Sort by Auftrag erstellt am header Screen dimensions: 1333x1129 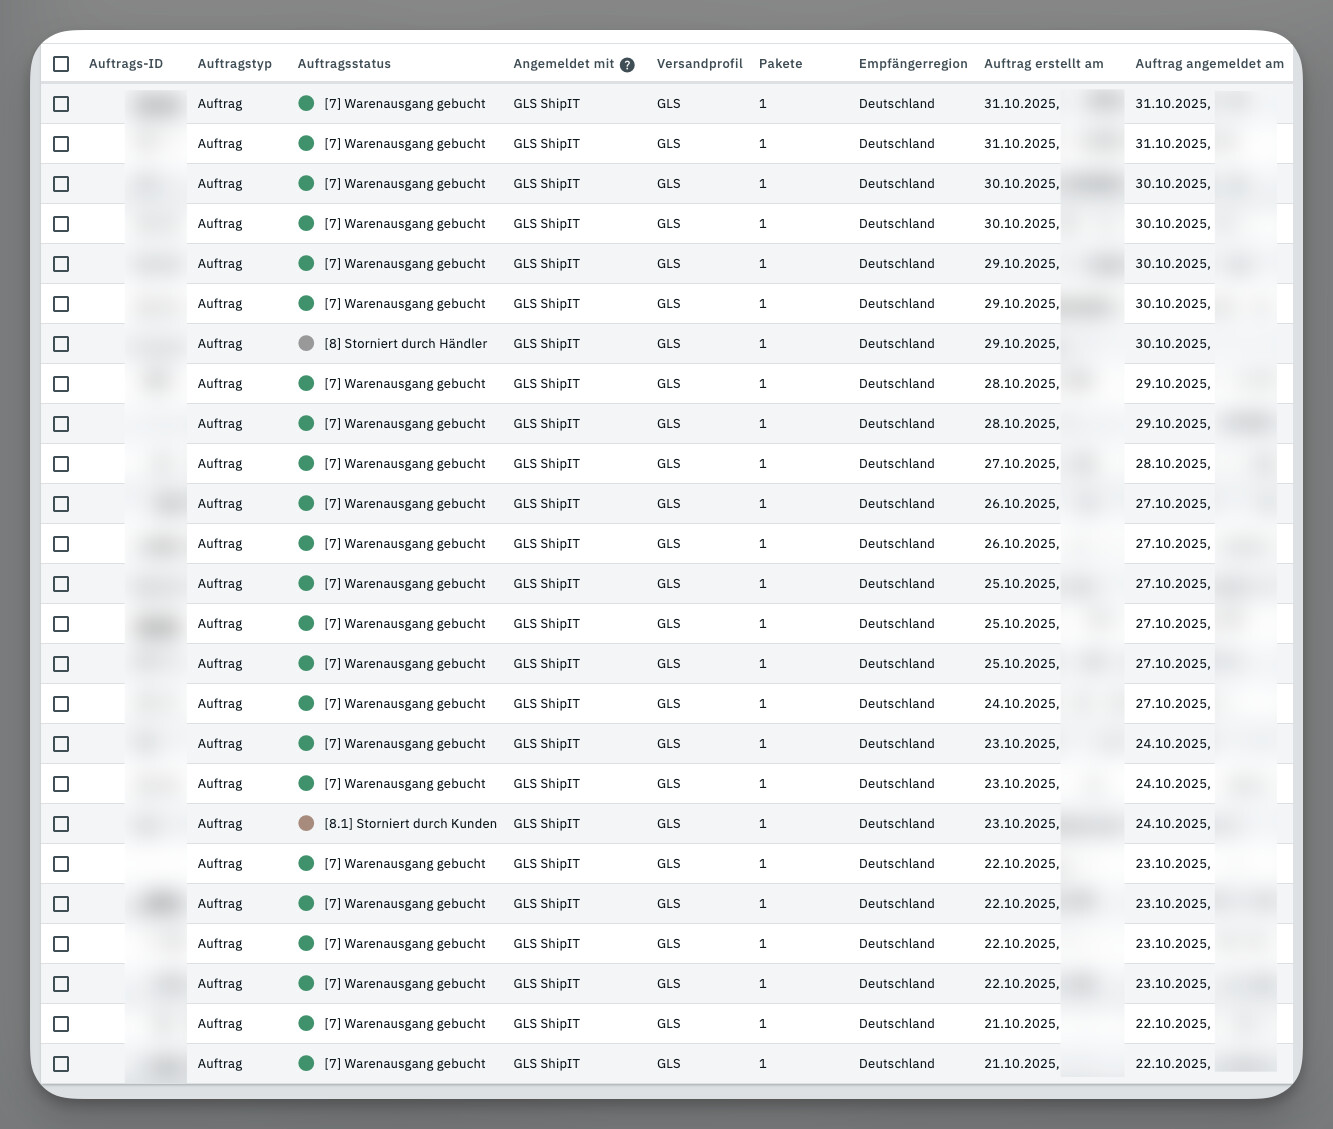(1043, 64)
